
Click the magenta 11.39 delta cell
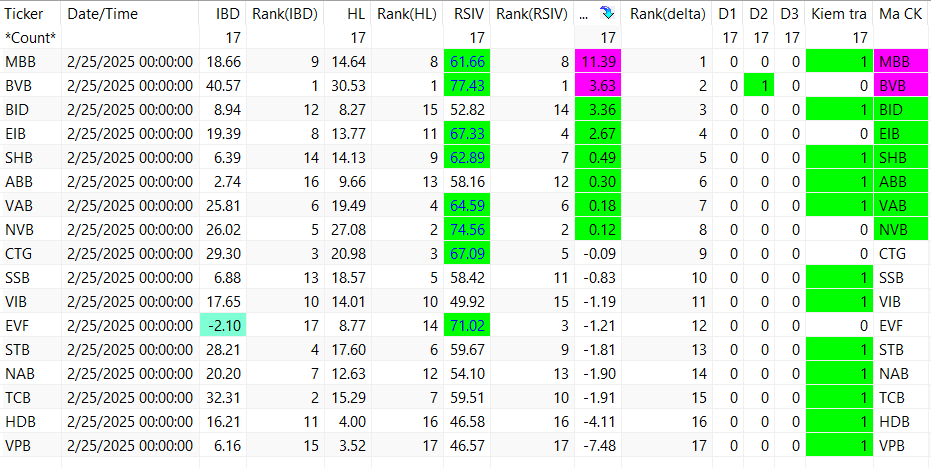597,62
